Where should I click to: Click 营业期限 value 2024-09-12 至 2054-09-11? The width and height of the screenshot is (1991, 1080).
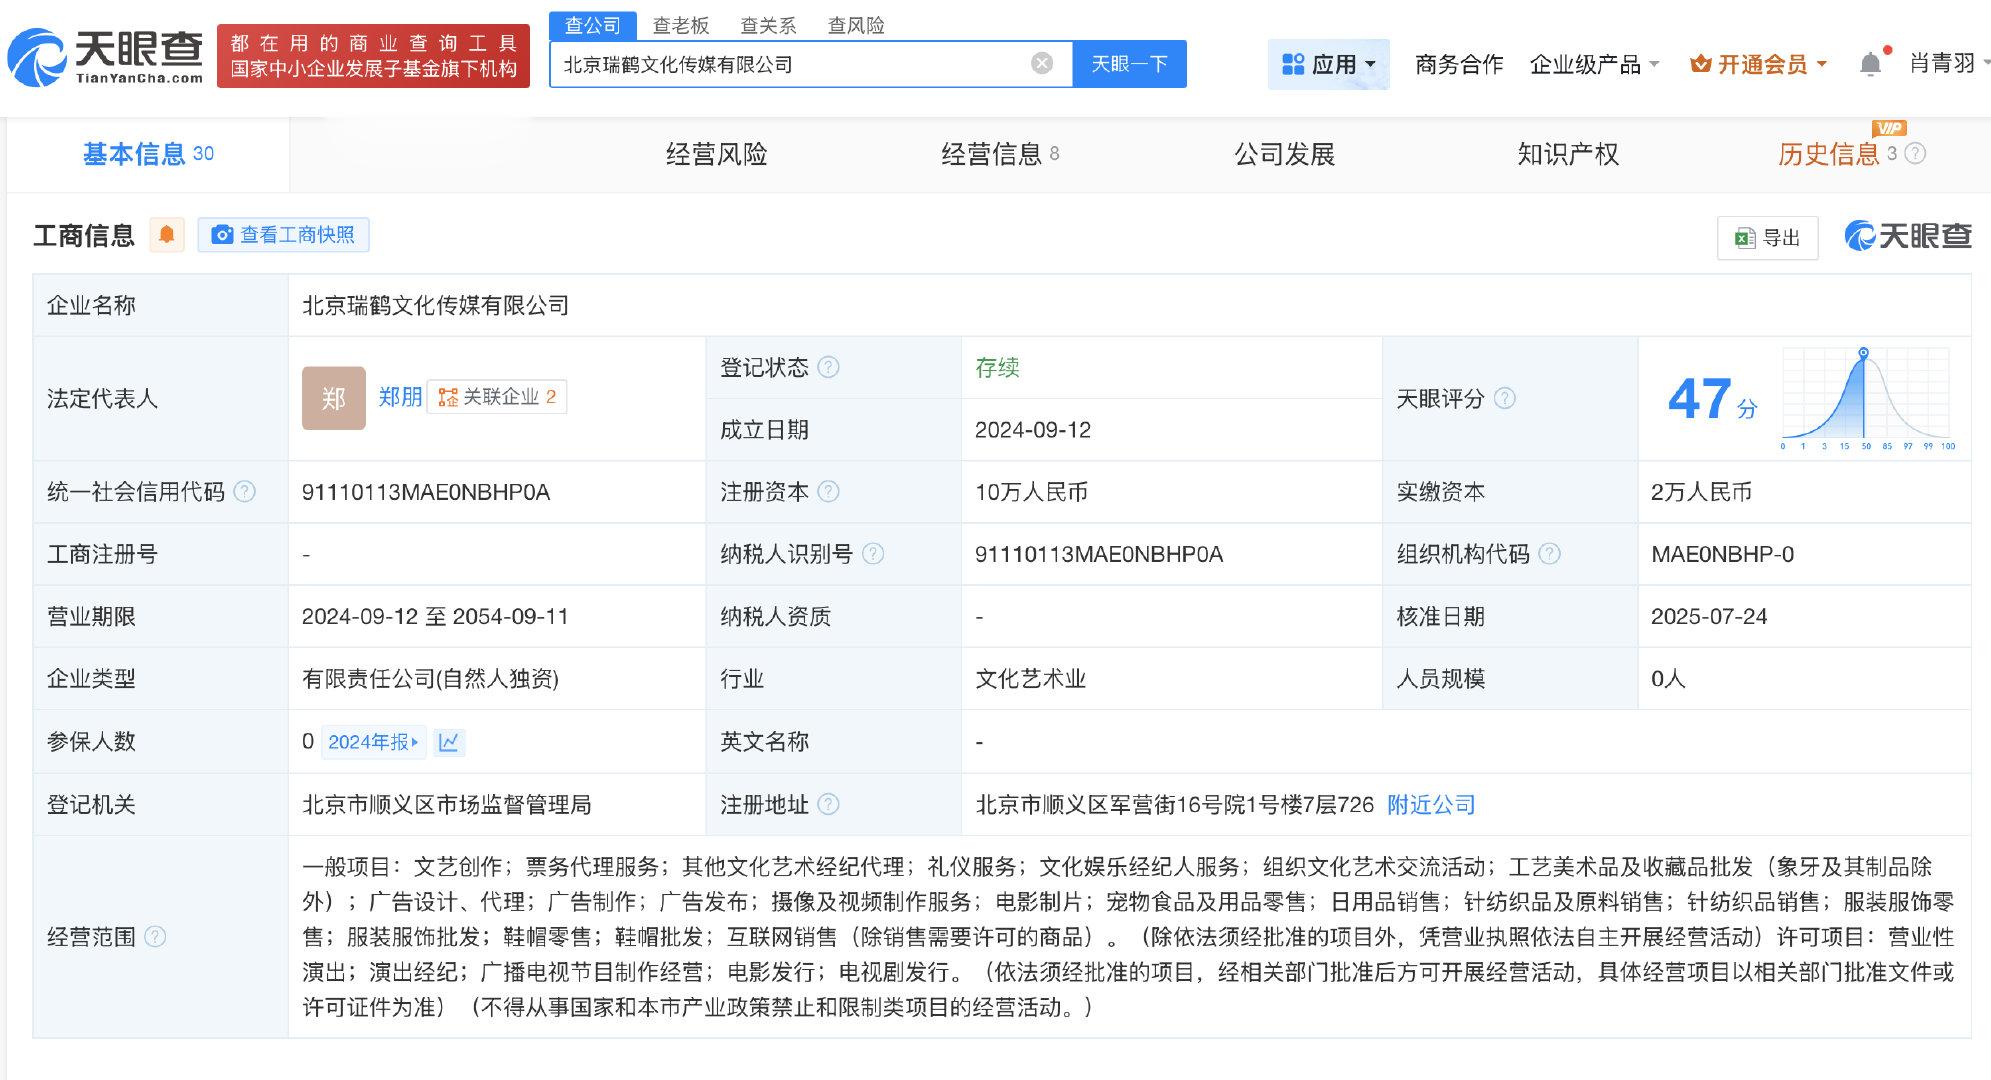[435, 616]
